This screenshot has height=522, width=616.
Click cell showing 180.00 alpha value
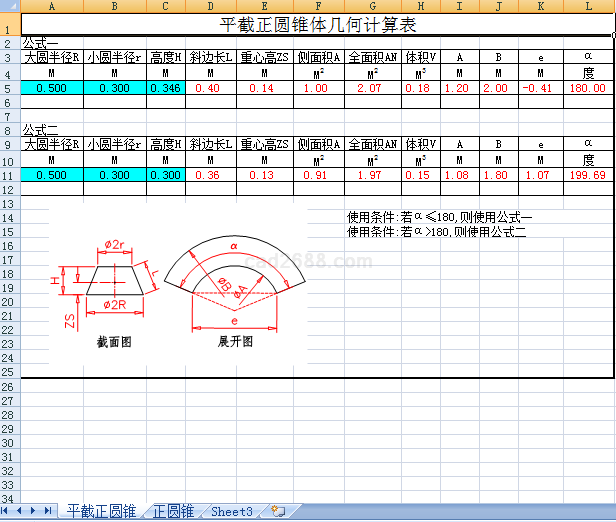pyautogui.click(x=588, y=89)
